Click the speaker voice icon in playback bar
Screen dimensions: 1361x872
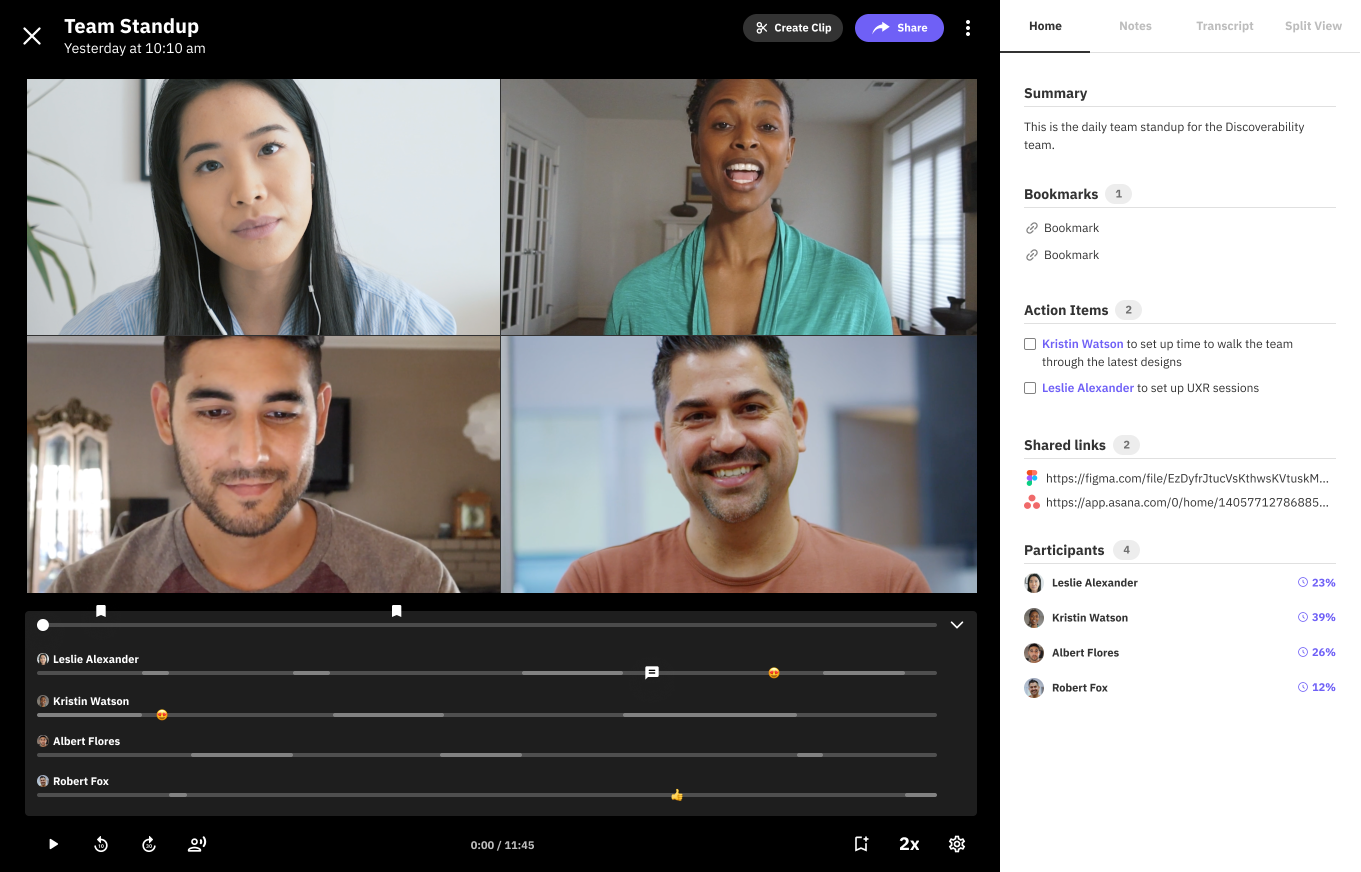(197, 845)
